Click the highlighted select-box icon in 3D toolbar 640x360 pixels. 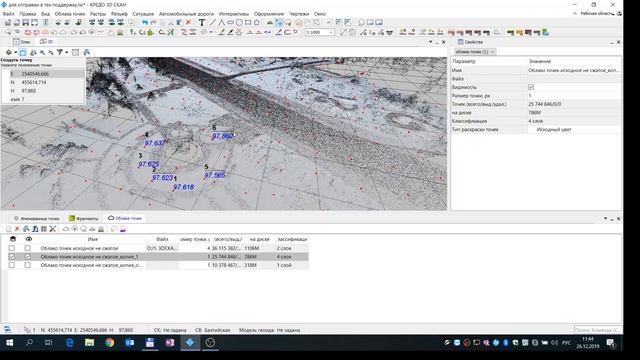[x=23, y=52]
